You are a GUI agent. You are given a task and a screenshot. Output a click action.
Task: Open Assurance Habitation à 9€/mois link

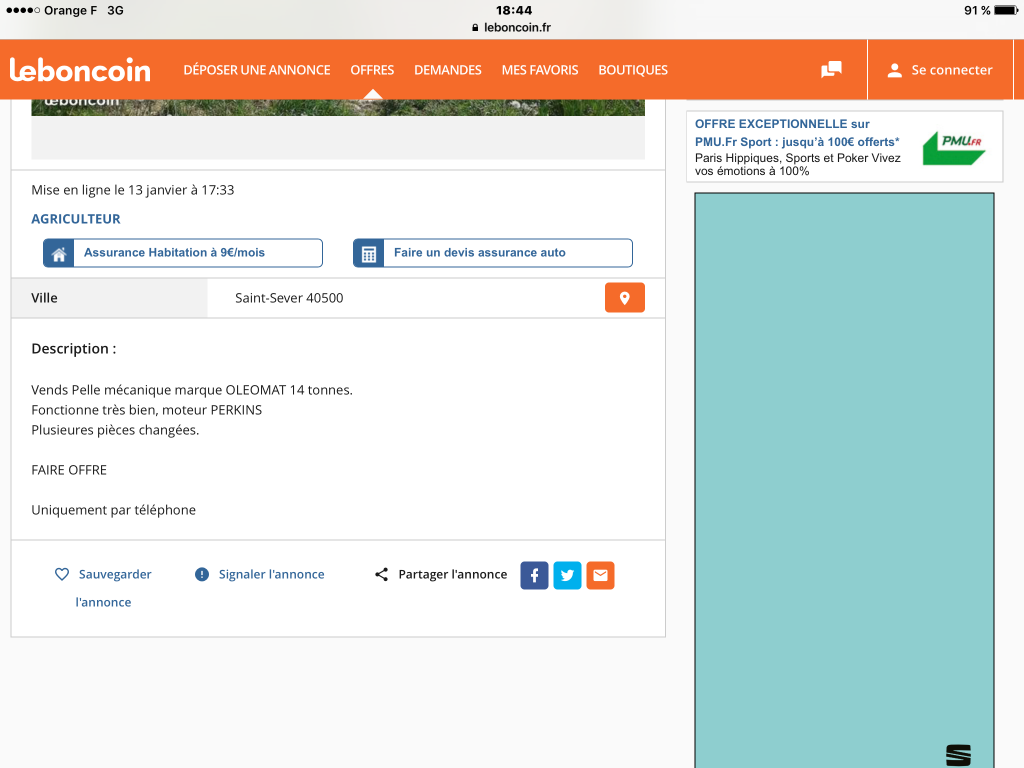coord(183,253)
